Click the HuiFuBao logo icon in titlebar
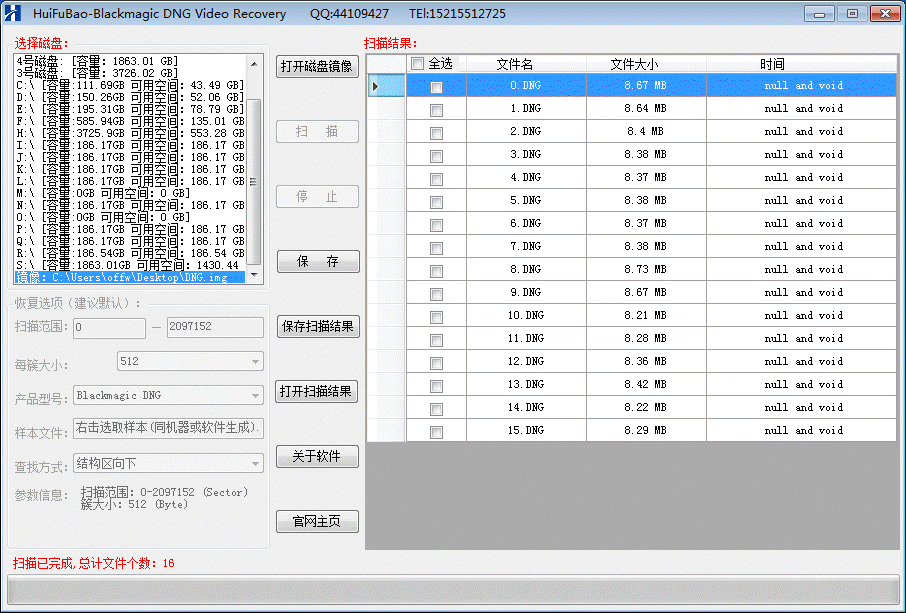 point(13,13)
